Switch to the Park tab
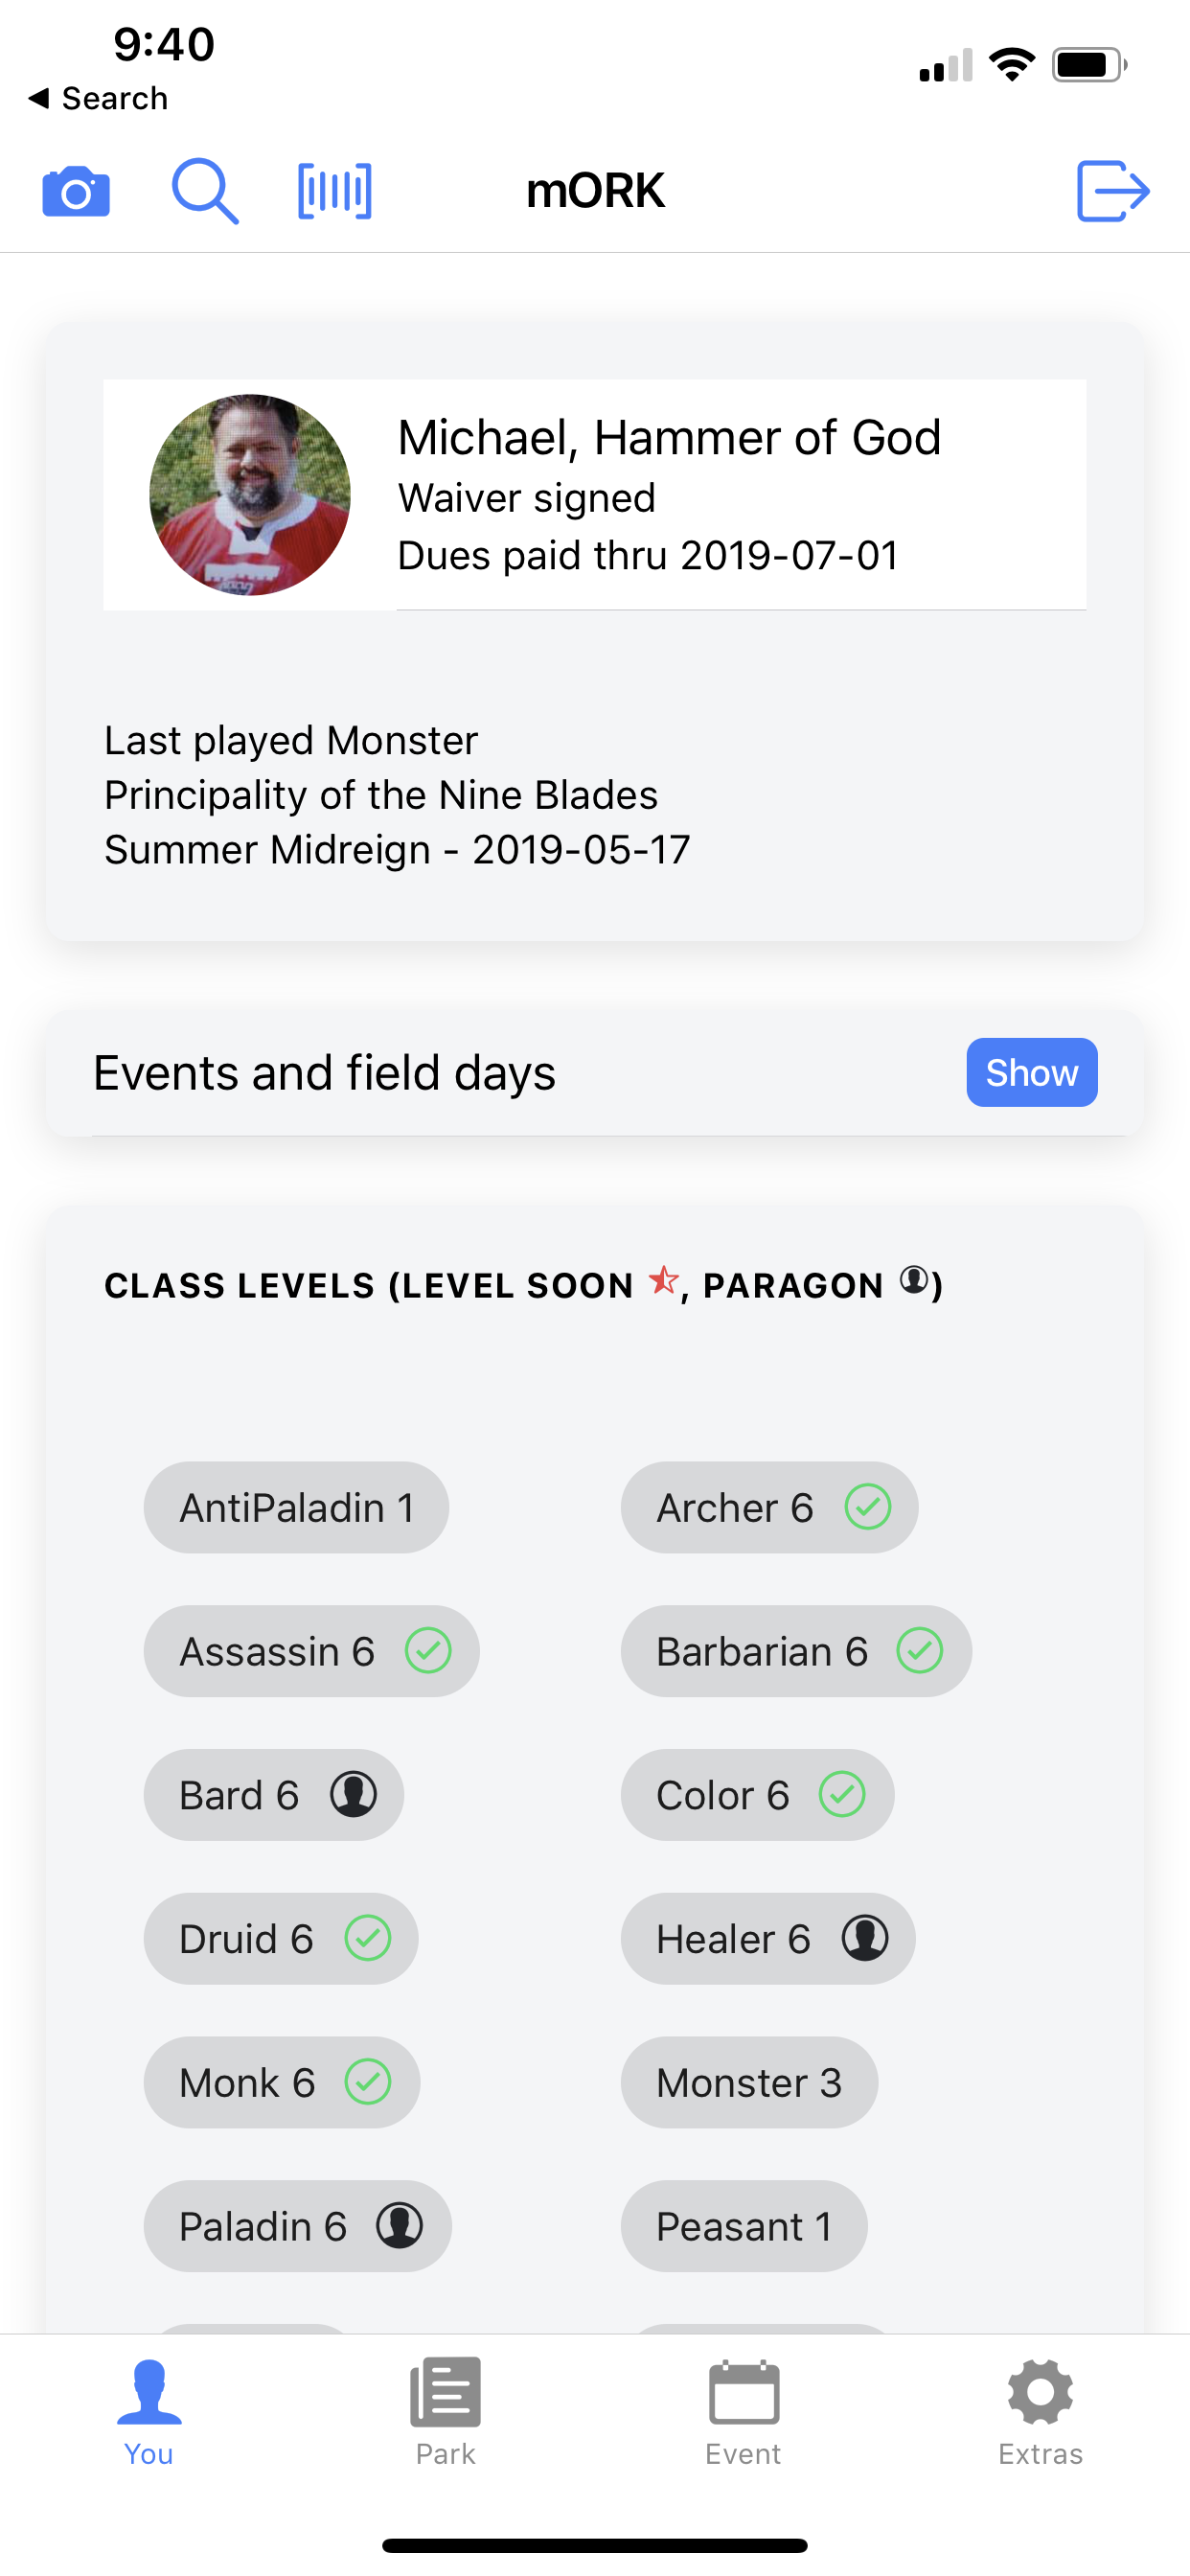 pyautogui.click(x=446, y=2410)
